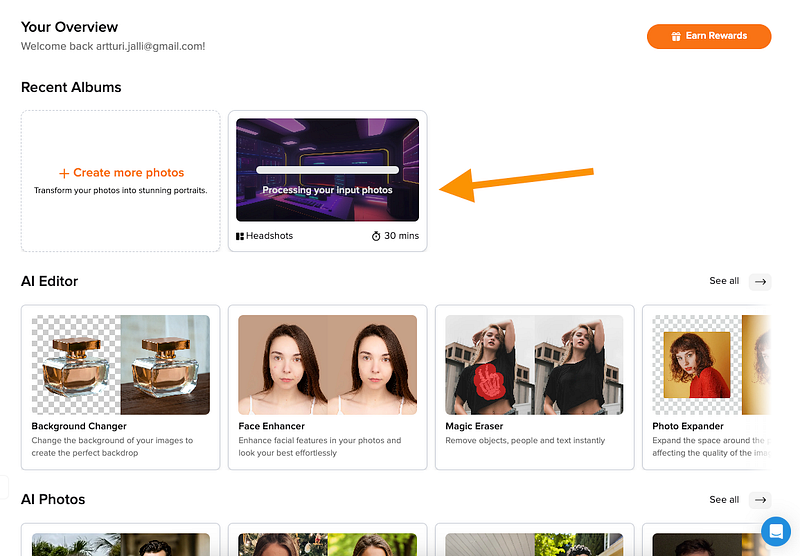Click the gift icon in Earn Rewards
The width and height of the screenshot is (800, 556).
[x=676, y=36]
